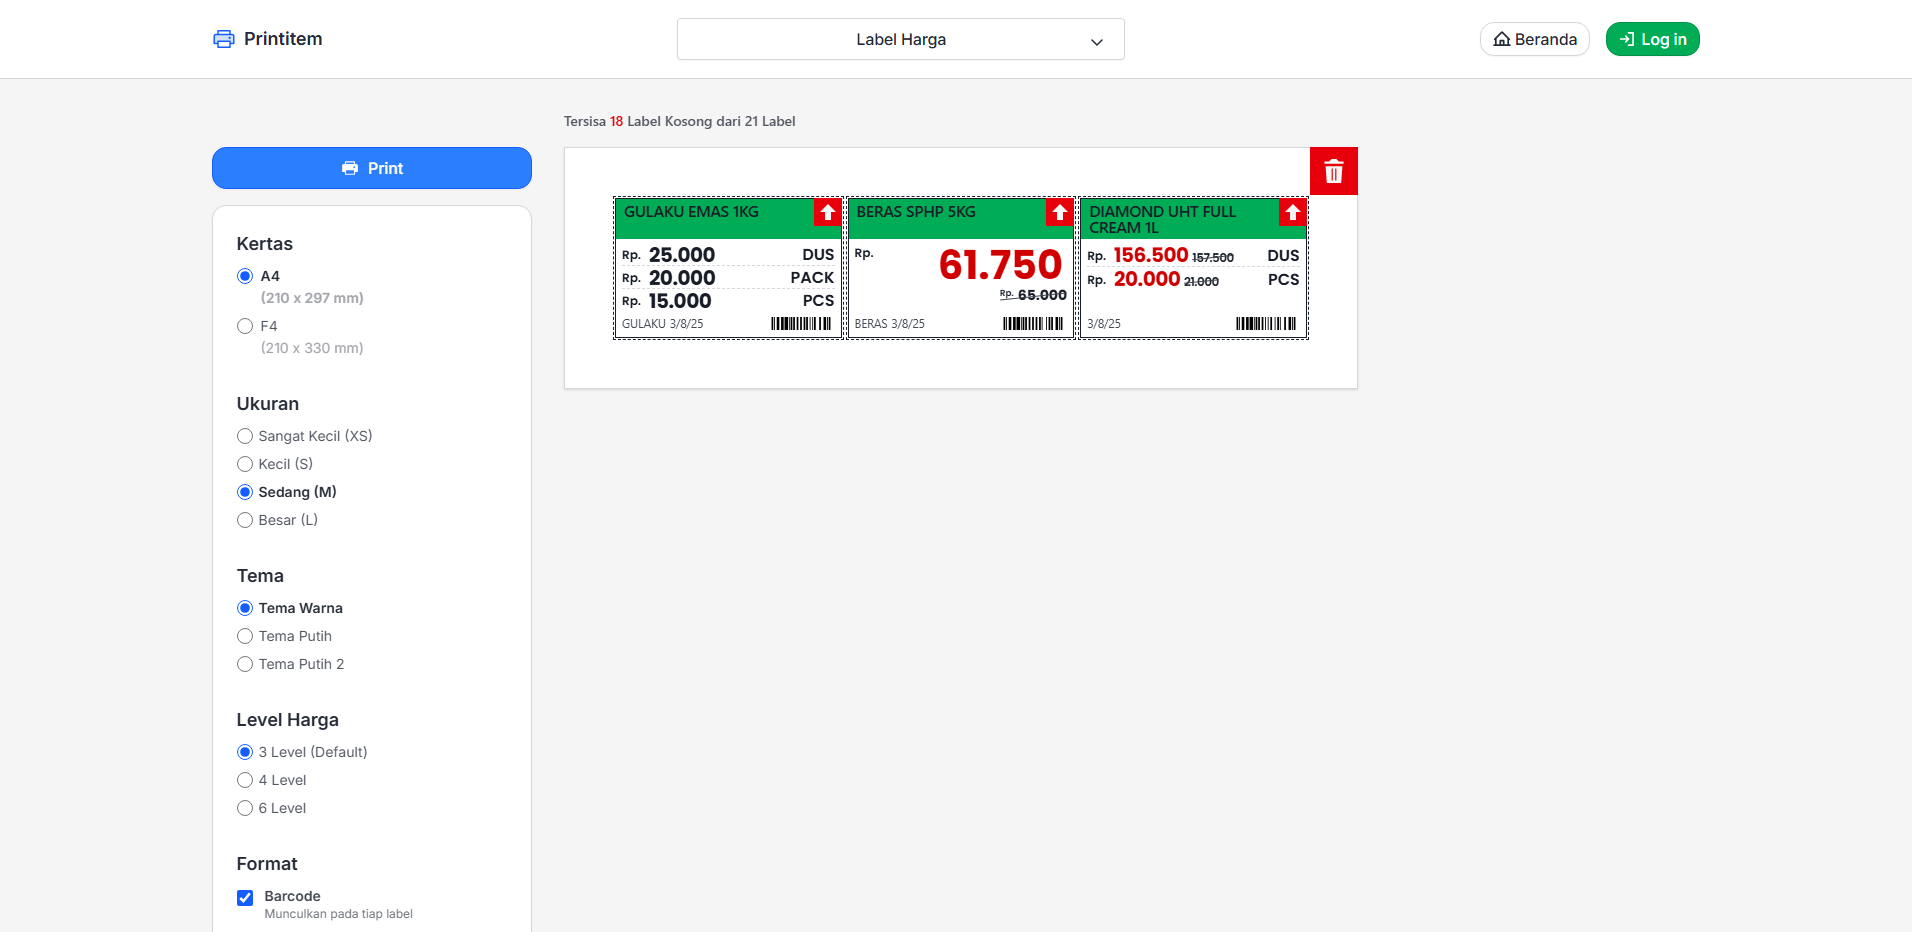
Task: Select F4 paper size
Action: pos(245,326)
